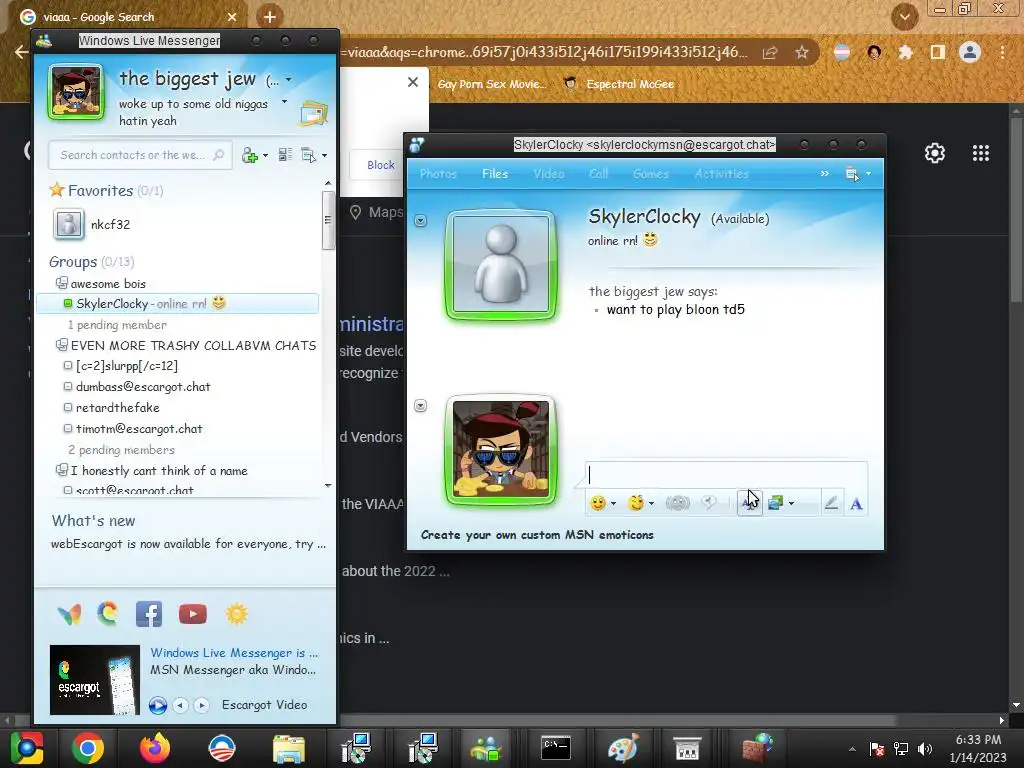The width and height of the screenshot is (1024, 768).
Task: Click the voice clip icon in chat toolbar
Action: [x=709, y=503]
